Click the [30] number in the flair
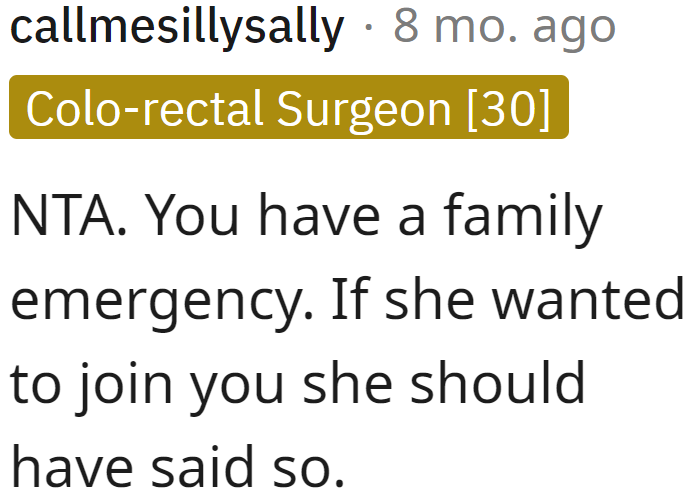 [509, 108]
